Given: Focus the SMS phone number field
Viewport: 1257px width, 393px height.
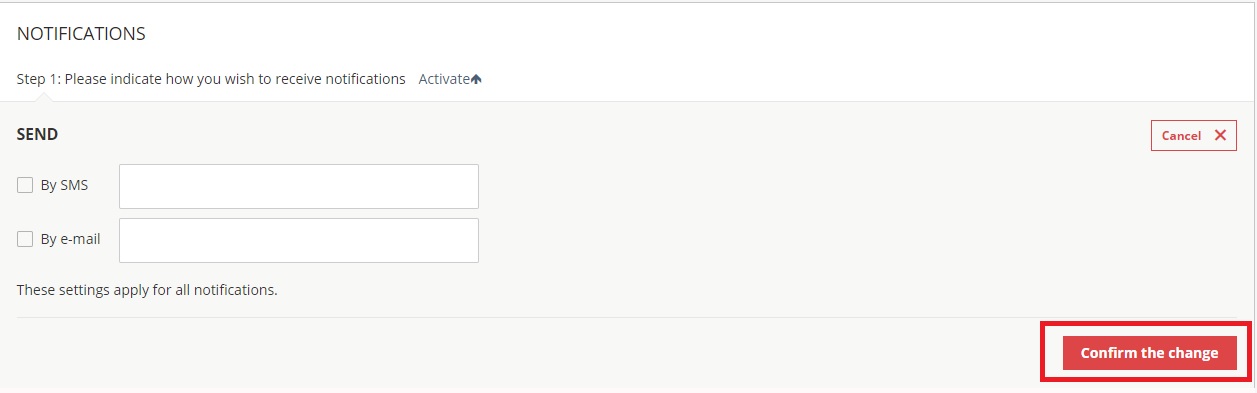Looking at the screenshot, I should click(x=298, y=186).
